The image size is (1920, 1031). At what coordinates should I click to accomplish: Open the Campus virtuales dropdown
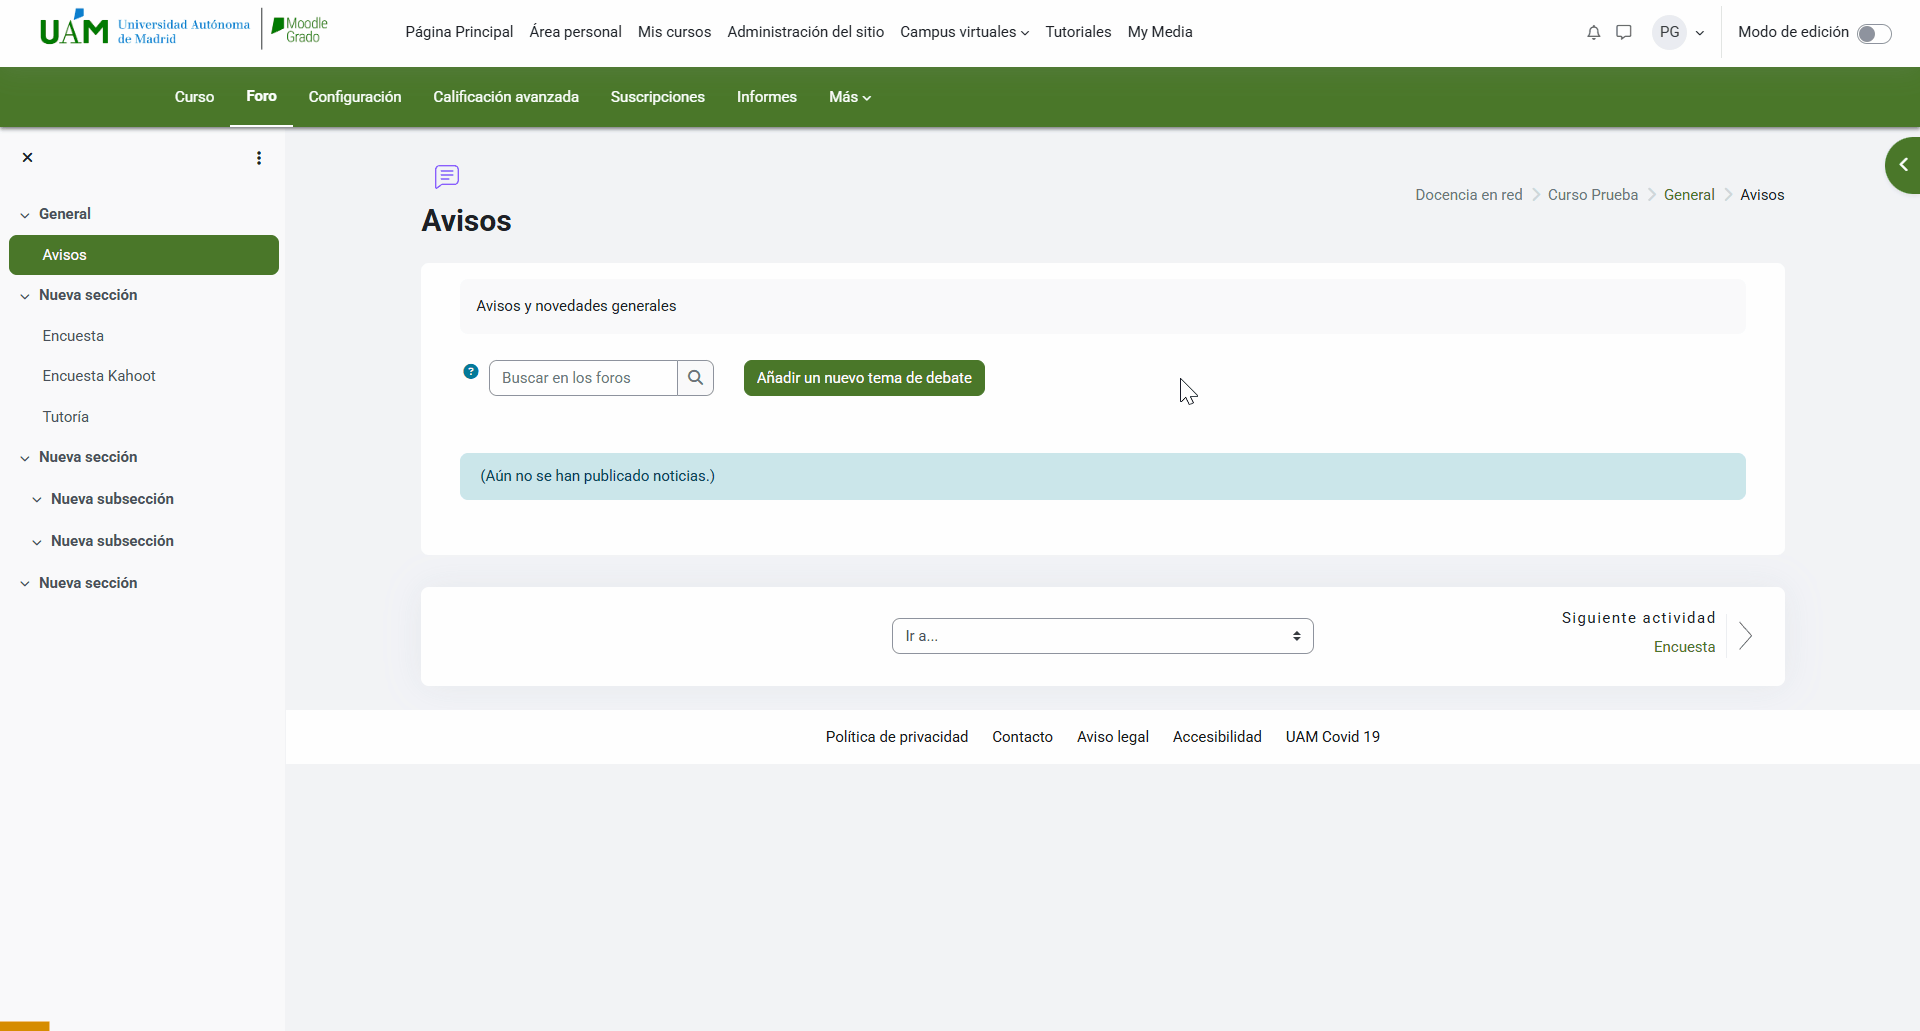(964, 32)
